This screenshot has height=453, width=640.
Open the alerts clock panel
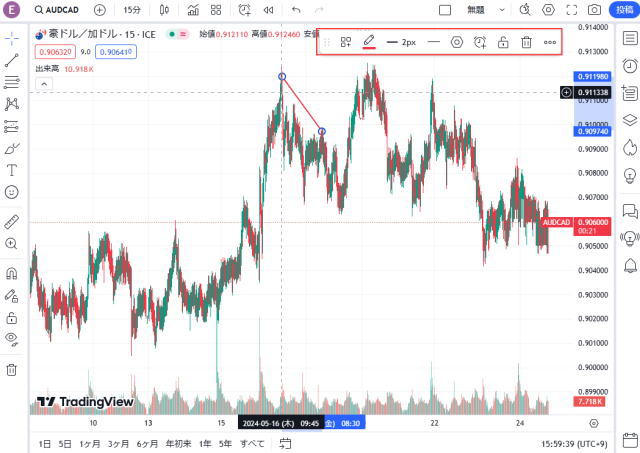click(x=630, y=65)
